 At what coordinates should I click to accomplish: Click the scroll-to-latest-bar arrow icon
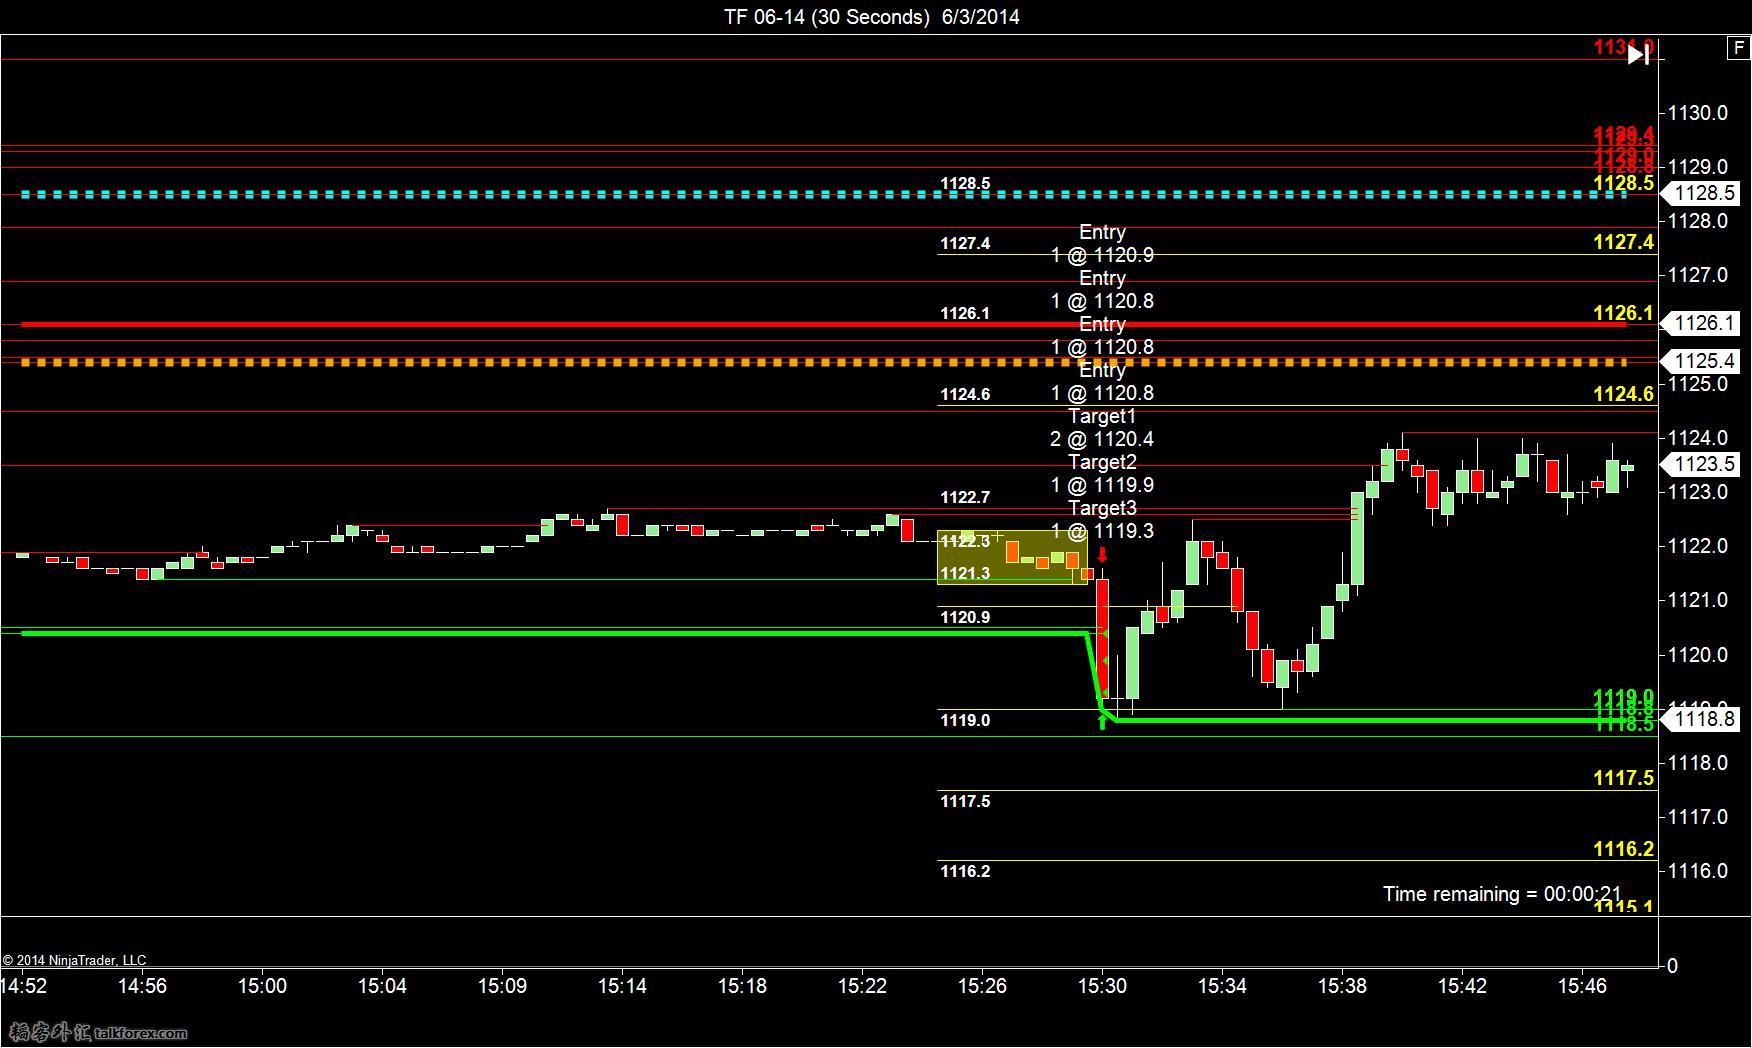[x=1638, y=55]
